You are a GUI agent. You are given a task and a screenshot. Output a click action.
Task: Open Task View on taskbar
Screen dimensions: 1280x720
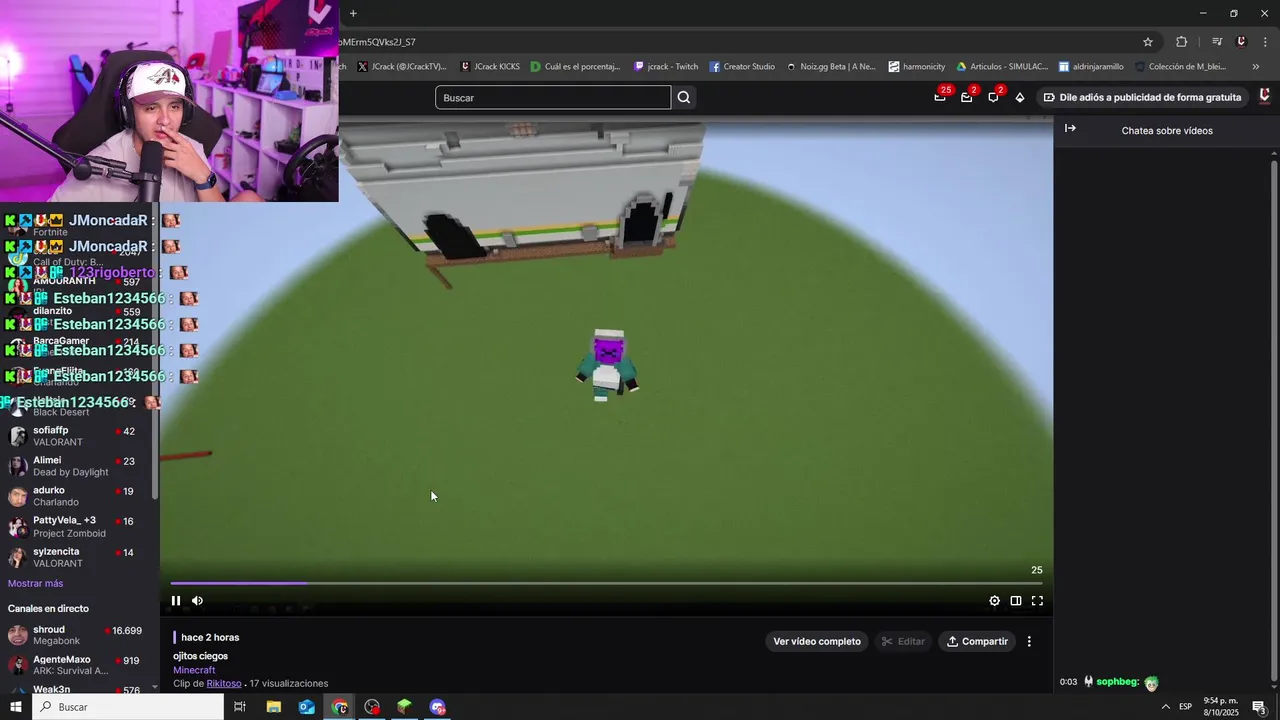240,707
